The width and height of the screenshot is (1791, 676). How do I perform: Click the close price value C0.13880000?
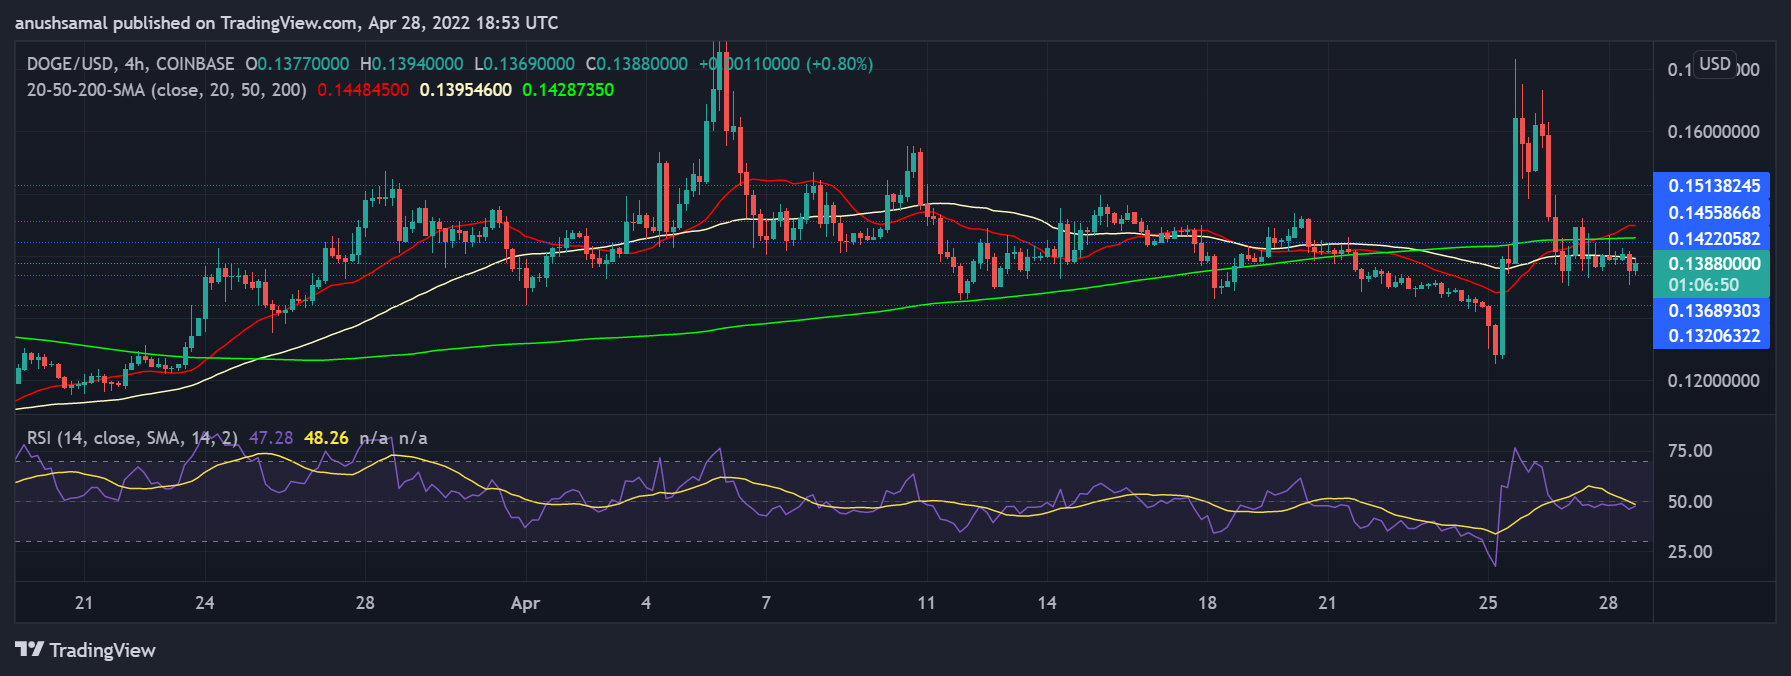pyautogui.click(x=637, y=64)
